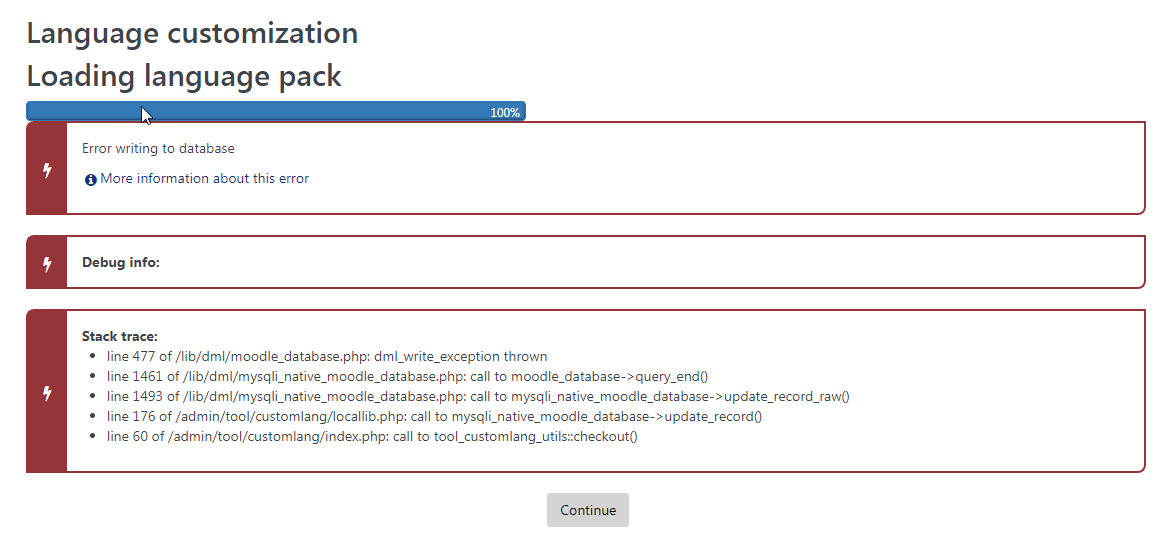The image size is (1158, 543).
Task: Click the red sidebar of error message box
Action: pos(47,168)
